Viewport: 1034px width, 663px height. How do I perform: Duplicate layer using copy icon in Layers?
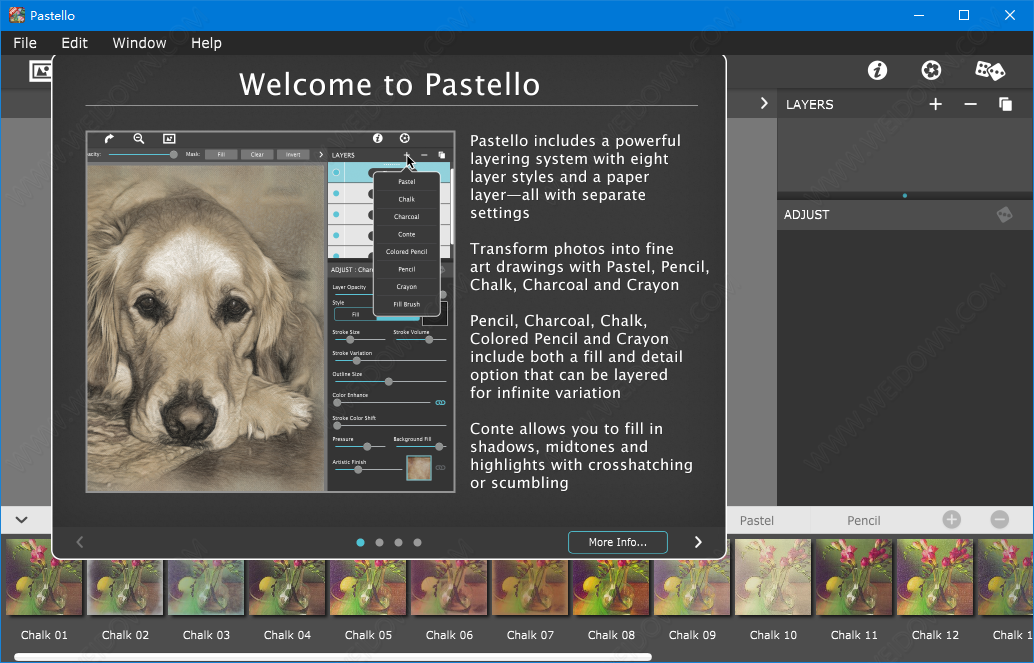pos(1005,104)
